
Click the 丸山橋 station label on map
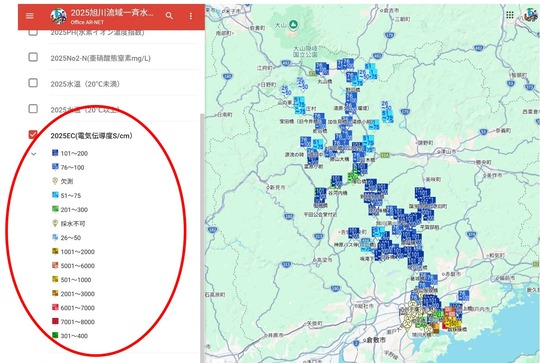324,82
